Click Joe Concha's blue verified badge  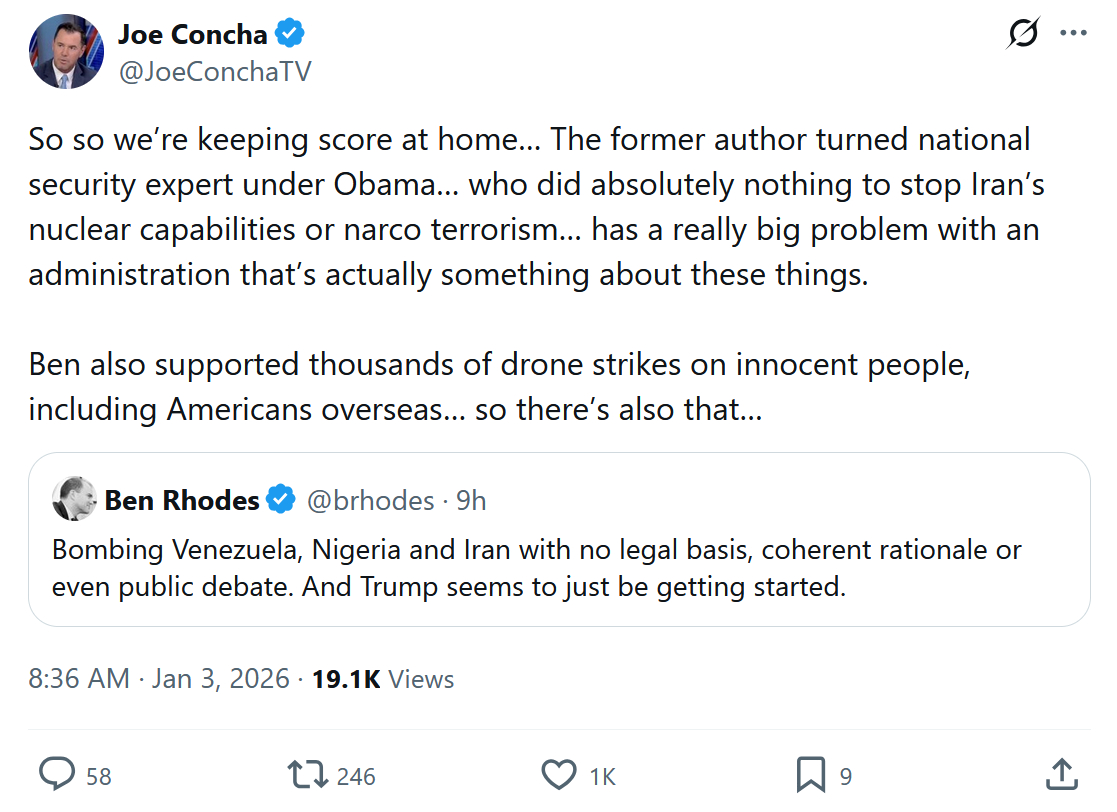point(290,34)
